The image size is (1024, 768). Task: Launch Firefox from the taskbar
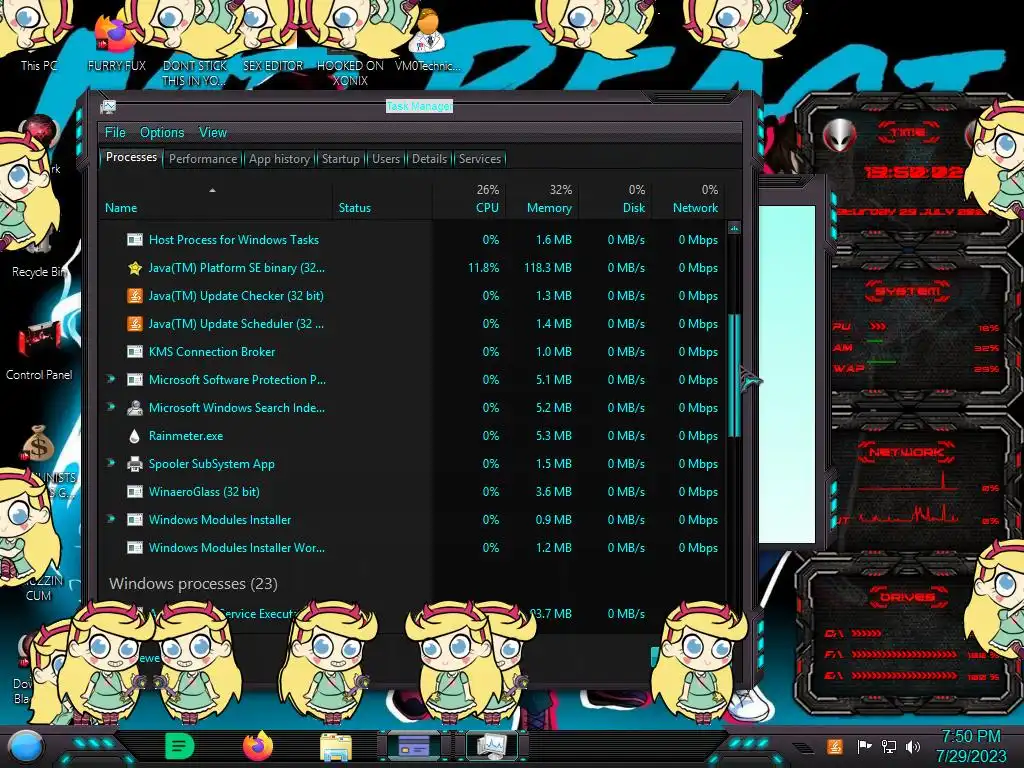258,746
